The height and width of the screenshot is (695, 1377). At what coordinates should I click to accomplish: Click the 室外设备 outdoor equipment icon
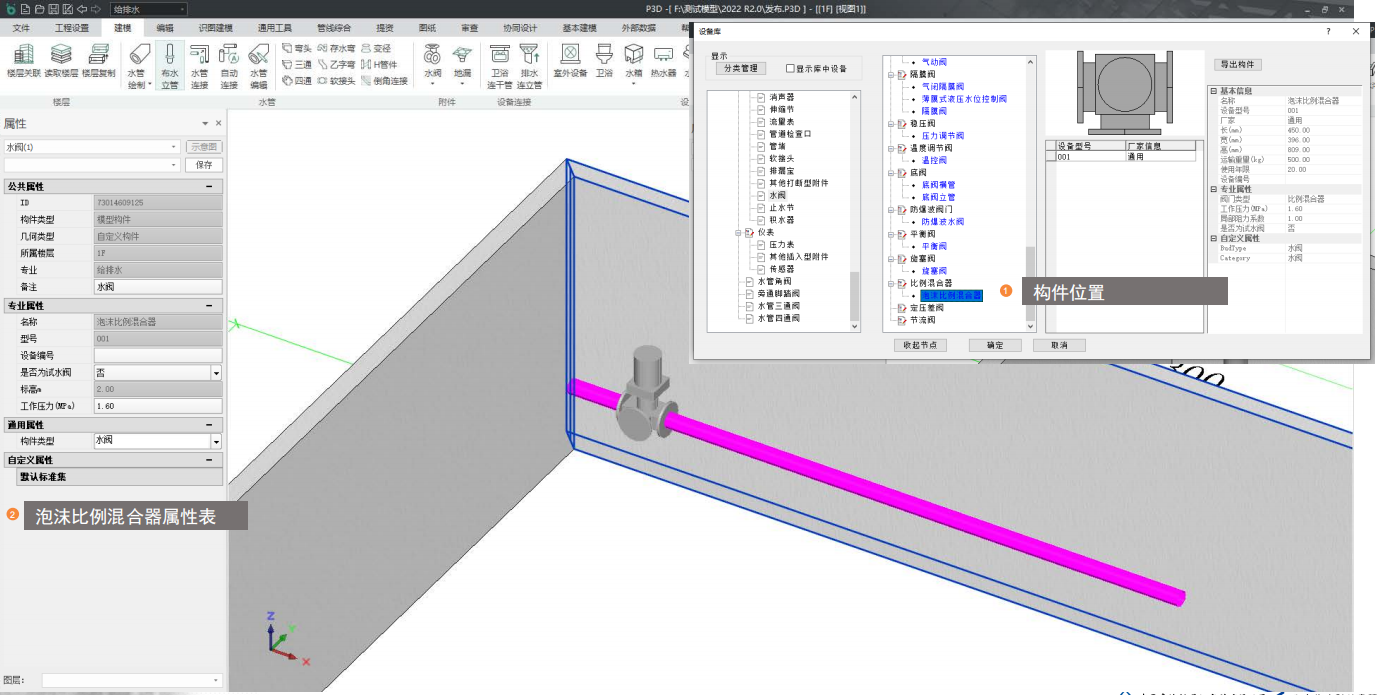pos(570,61)
